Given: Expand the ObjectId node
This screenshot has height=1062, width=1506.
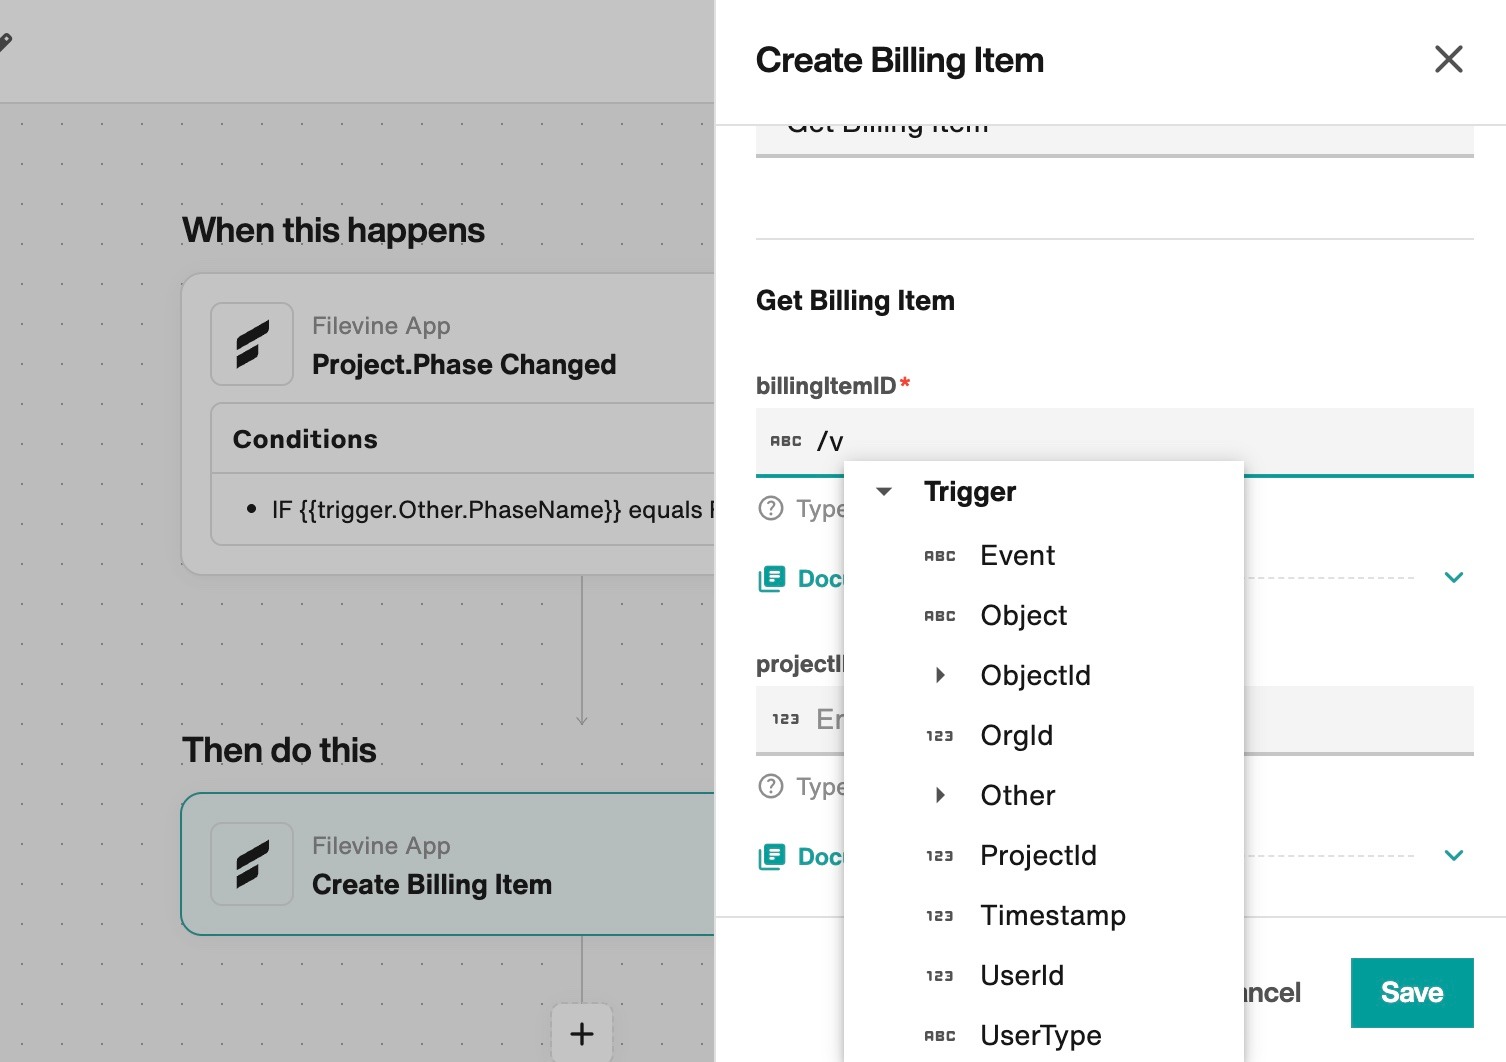Looking at the screenshot, I should (x=940, y=675).
